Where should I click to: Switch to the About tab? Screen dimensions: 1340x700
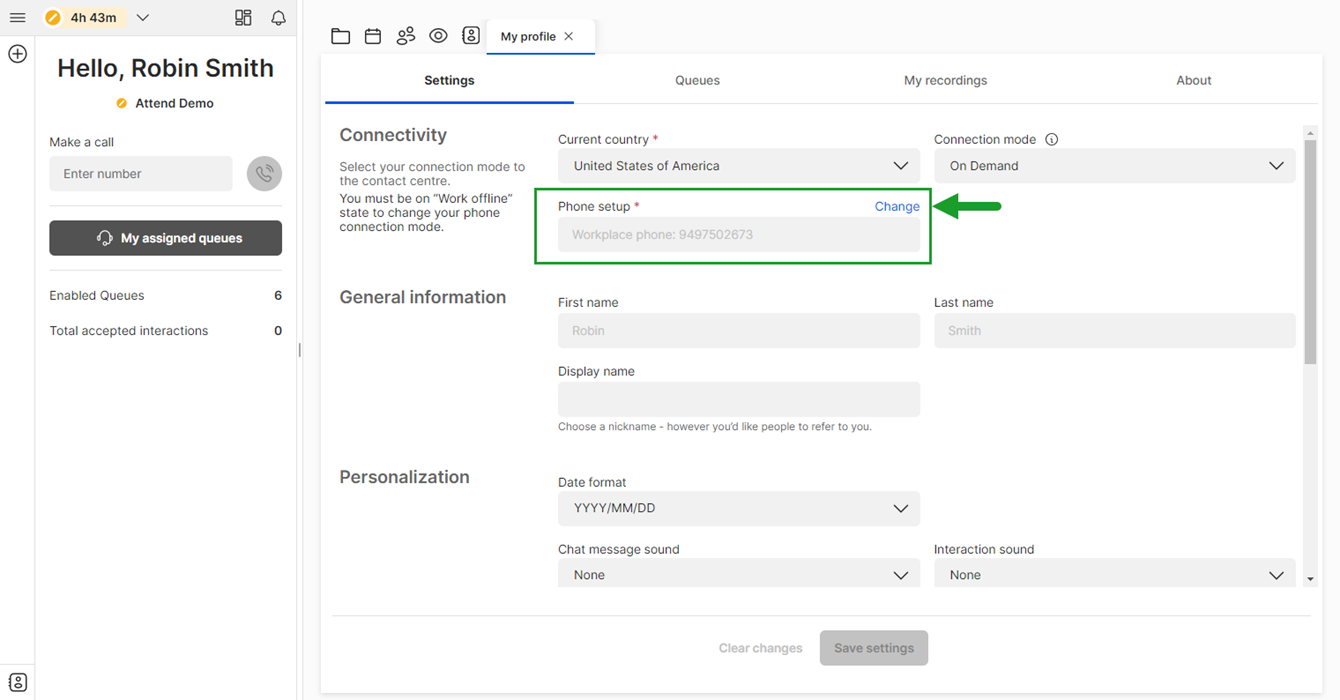click(x=1193, y=80)
